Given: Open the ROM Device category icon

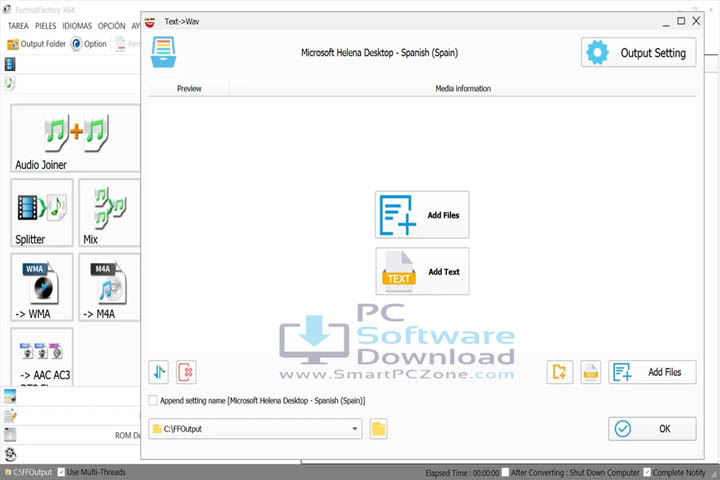Looking at the screenshot, I should tap(10, 435).
